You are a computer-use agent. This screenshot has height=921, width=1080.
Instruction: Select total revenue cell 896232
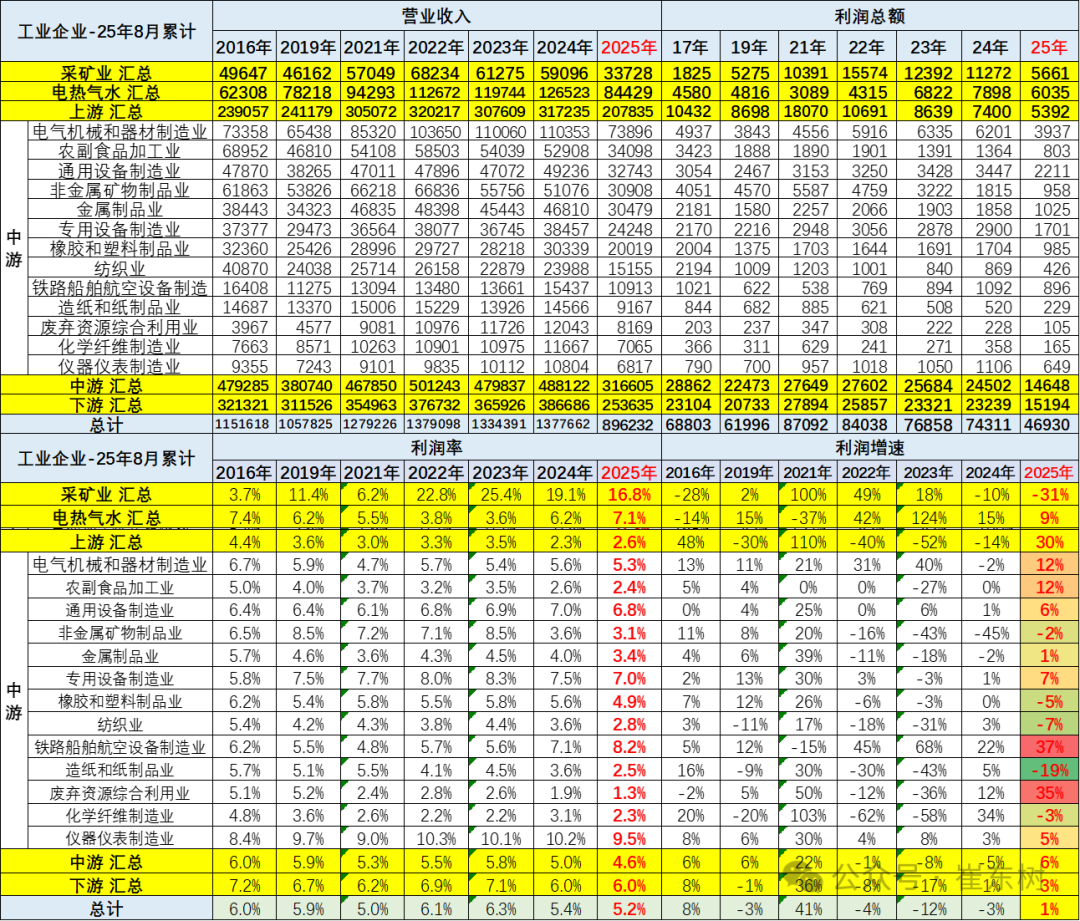(629, 424)
